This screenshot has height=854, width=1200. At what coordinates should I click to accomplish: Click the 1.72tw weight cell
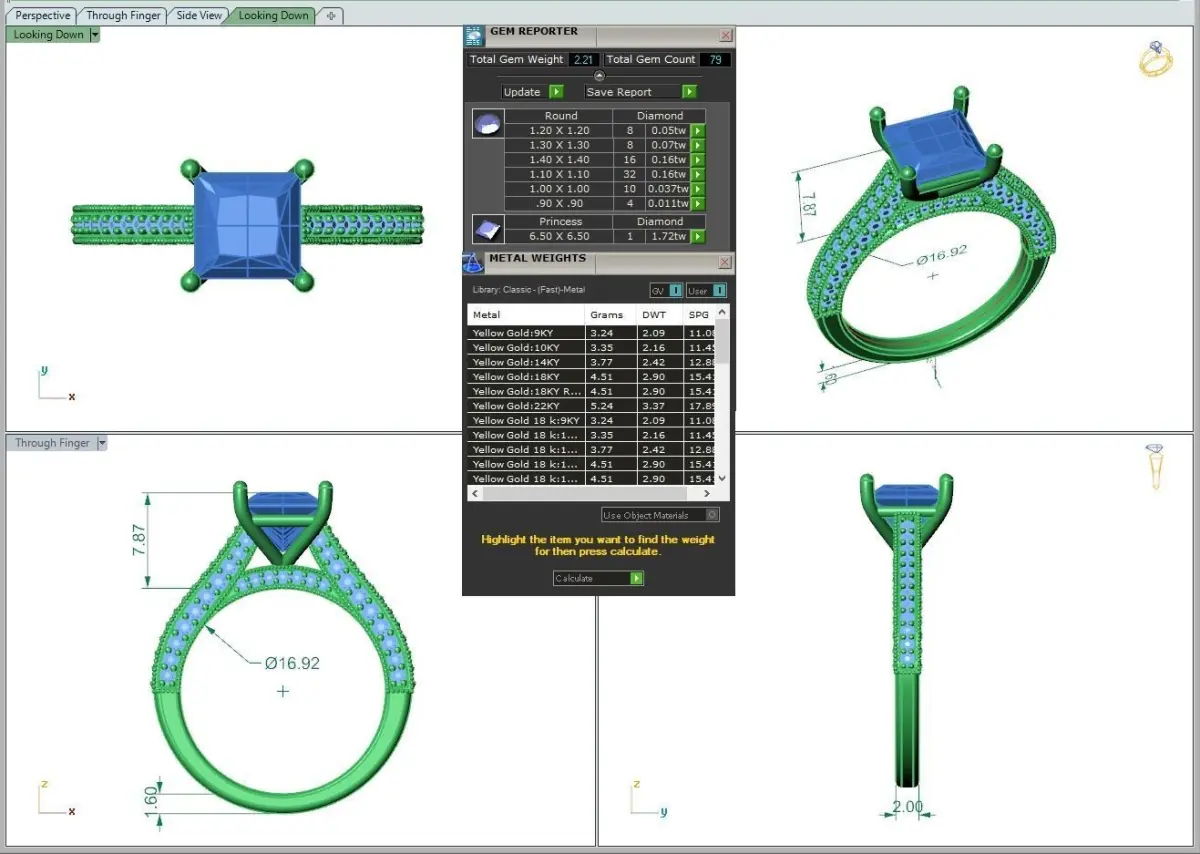(668, 237)
